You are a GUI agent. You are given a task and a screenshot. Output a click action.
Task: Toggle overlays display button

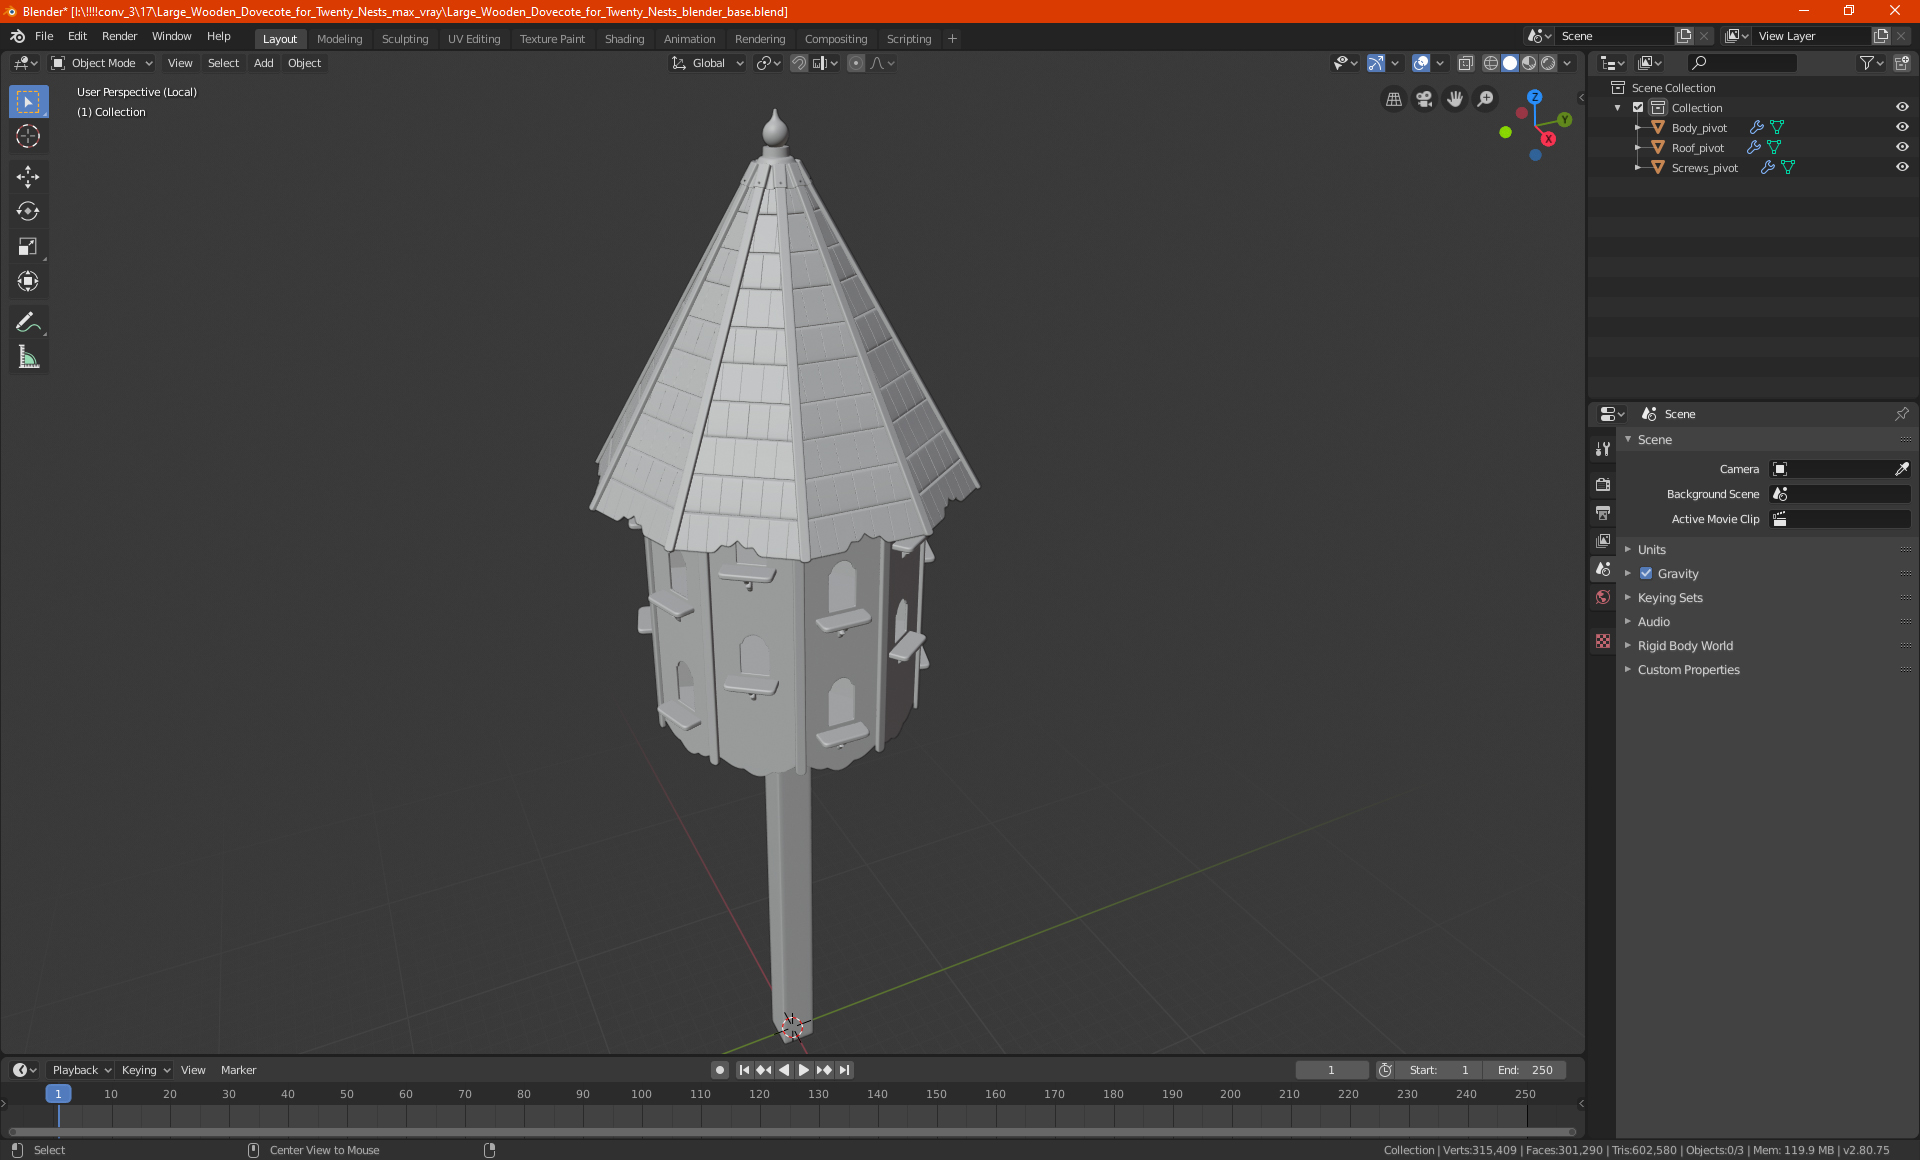pyautogui.click(x=1421, y=63)
